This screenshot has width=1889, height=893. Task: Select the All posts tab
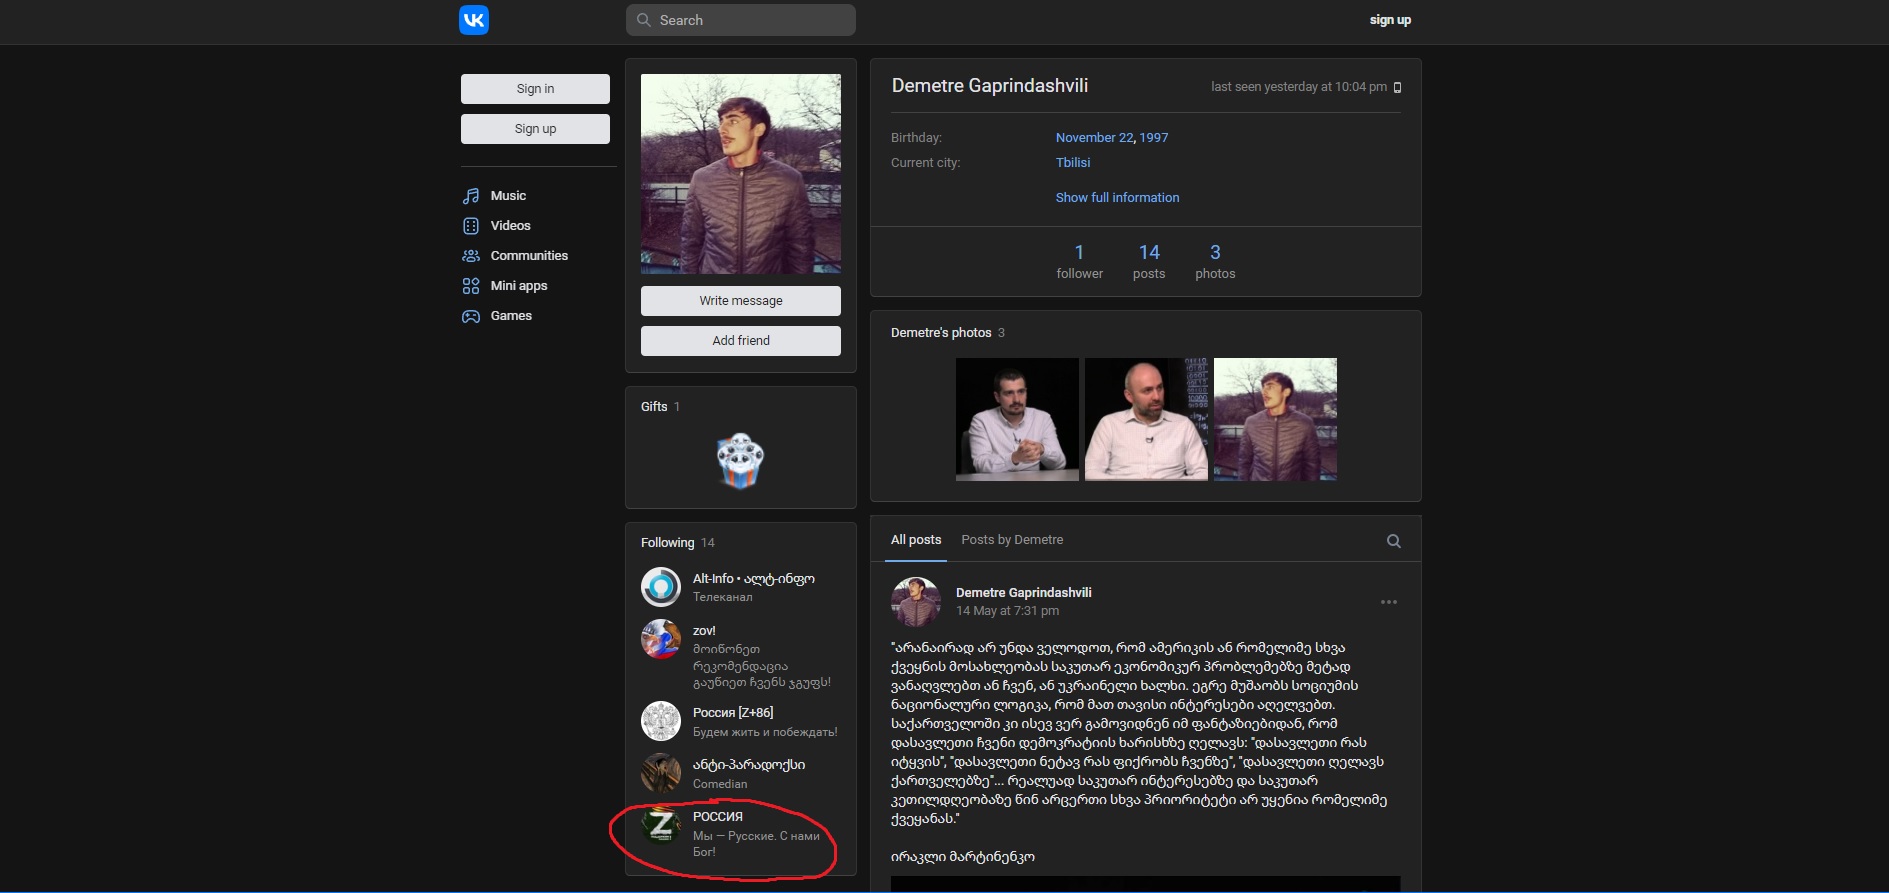coord(916,540)
